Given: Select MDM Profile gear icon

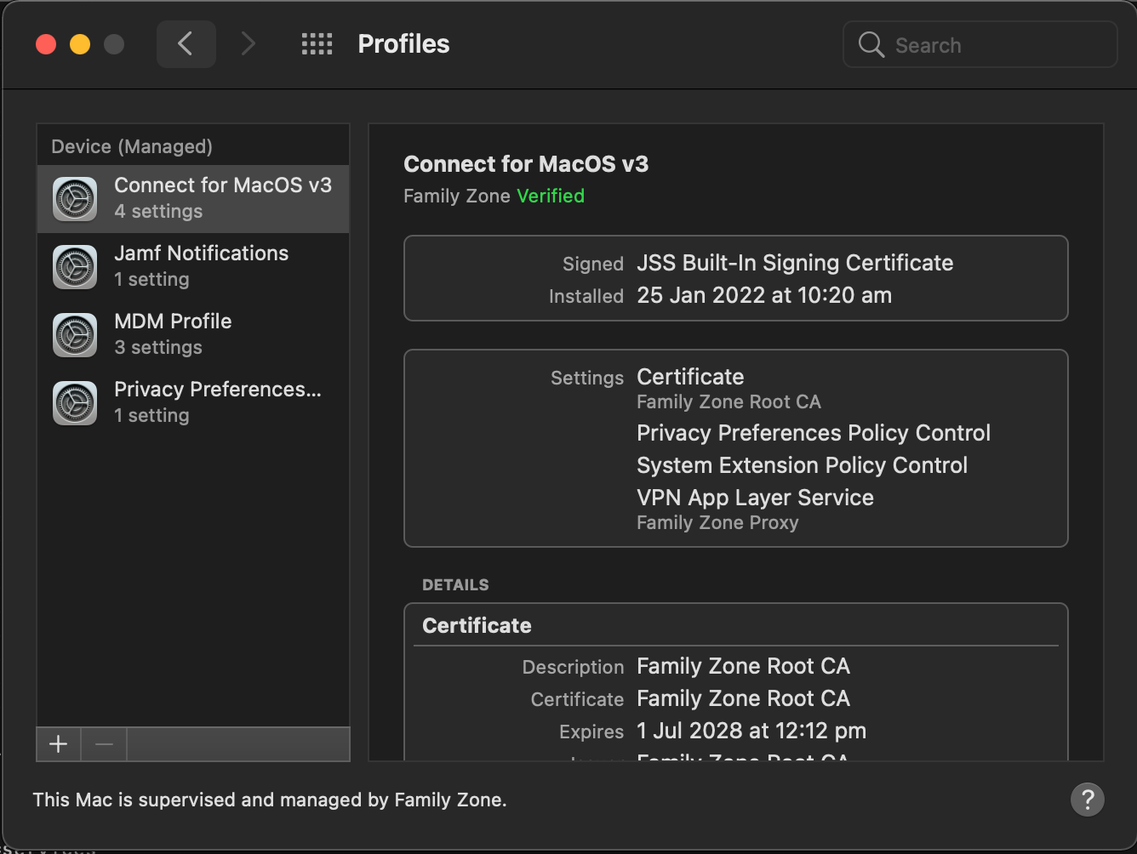Looking at the screenshot, I should [x=75, y=335].
